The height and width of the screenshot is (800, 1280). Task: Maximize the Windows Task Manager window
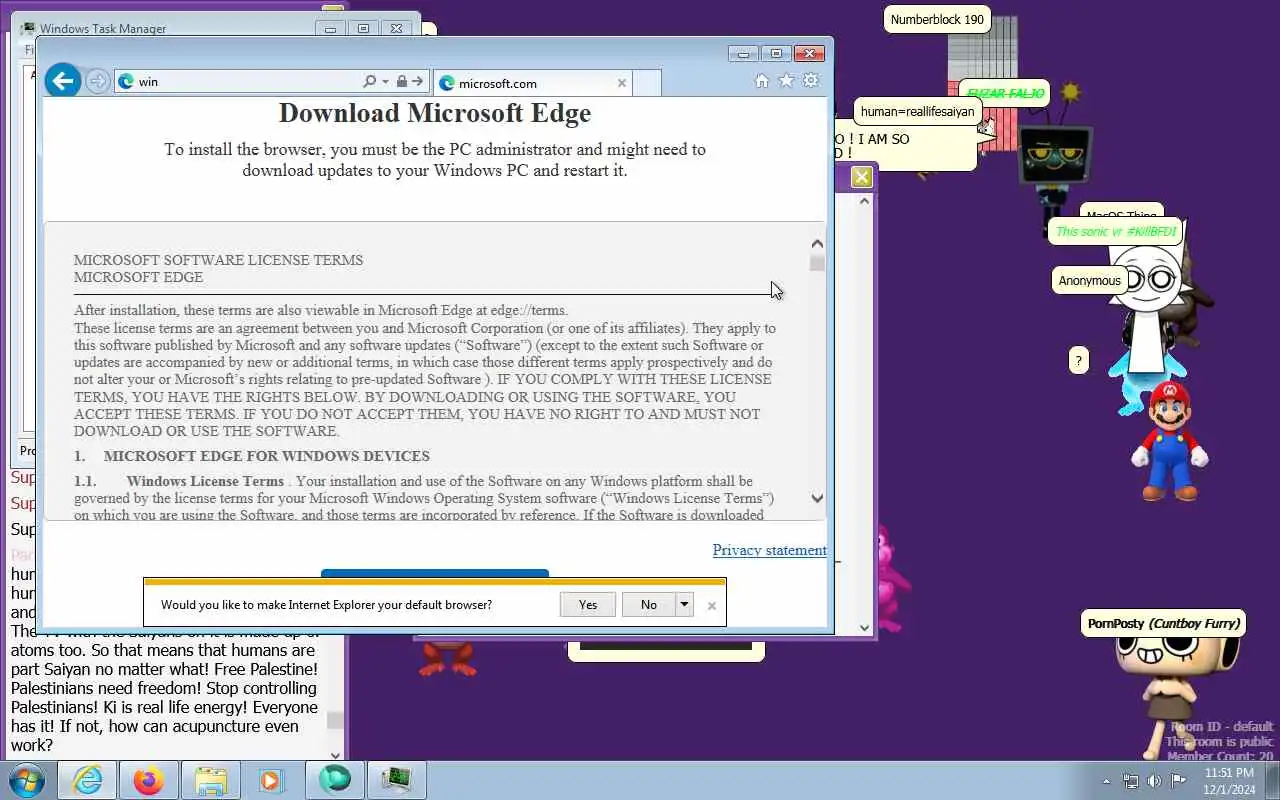tap(363, 29)
